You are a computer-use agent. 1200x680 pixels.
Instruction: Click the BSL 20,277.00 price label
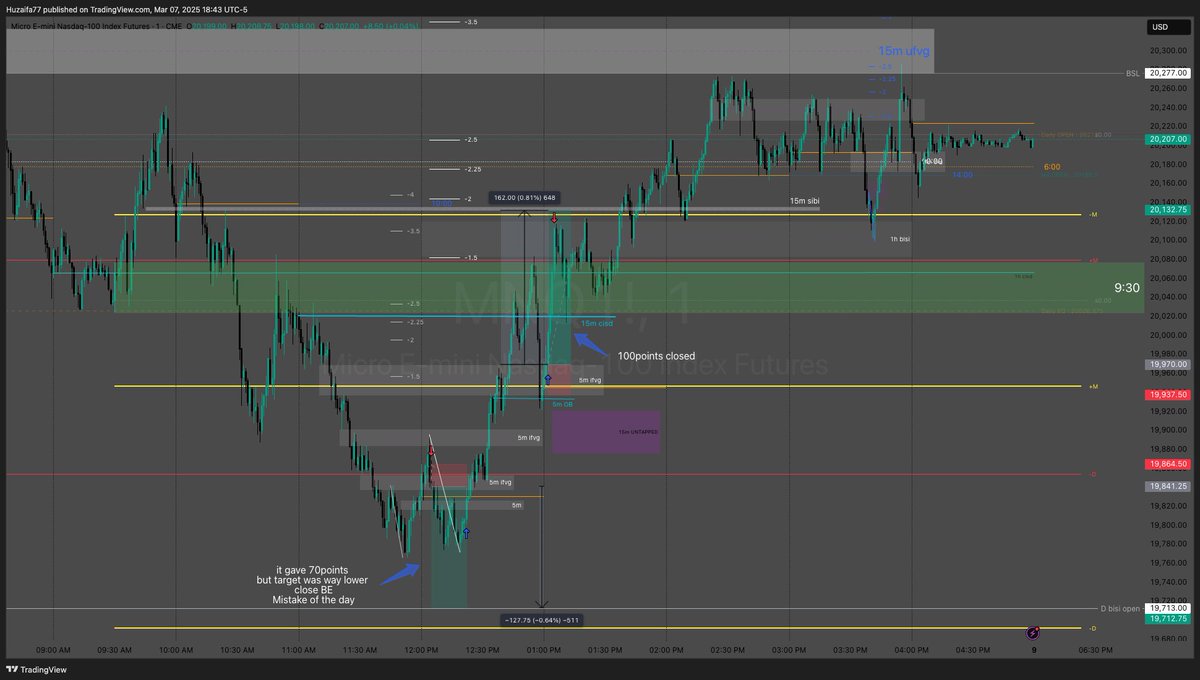pos(1167,73)
